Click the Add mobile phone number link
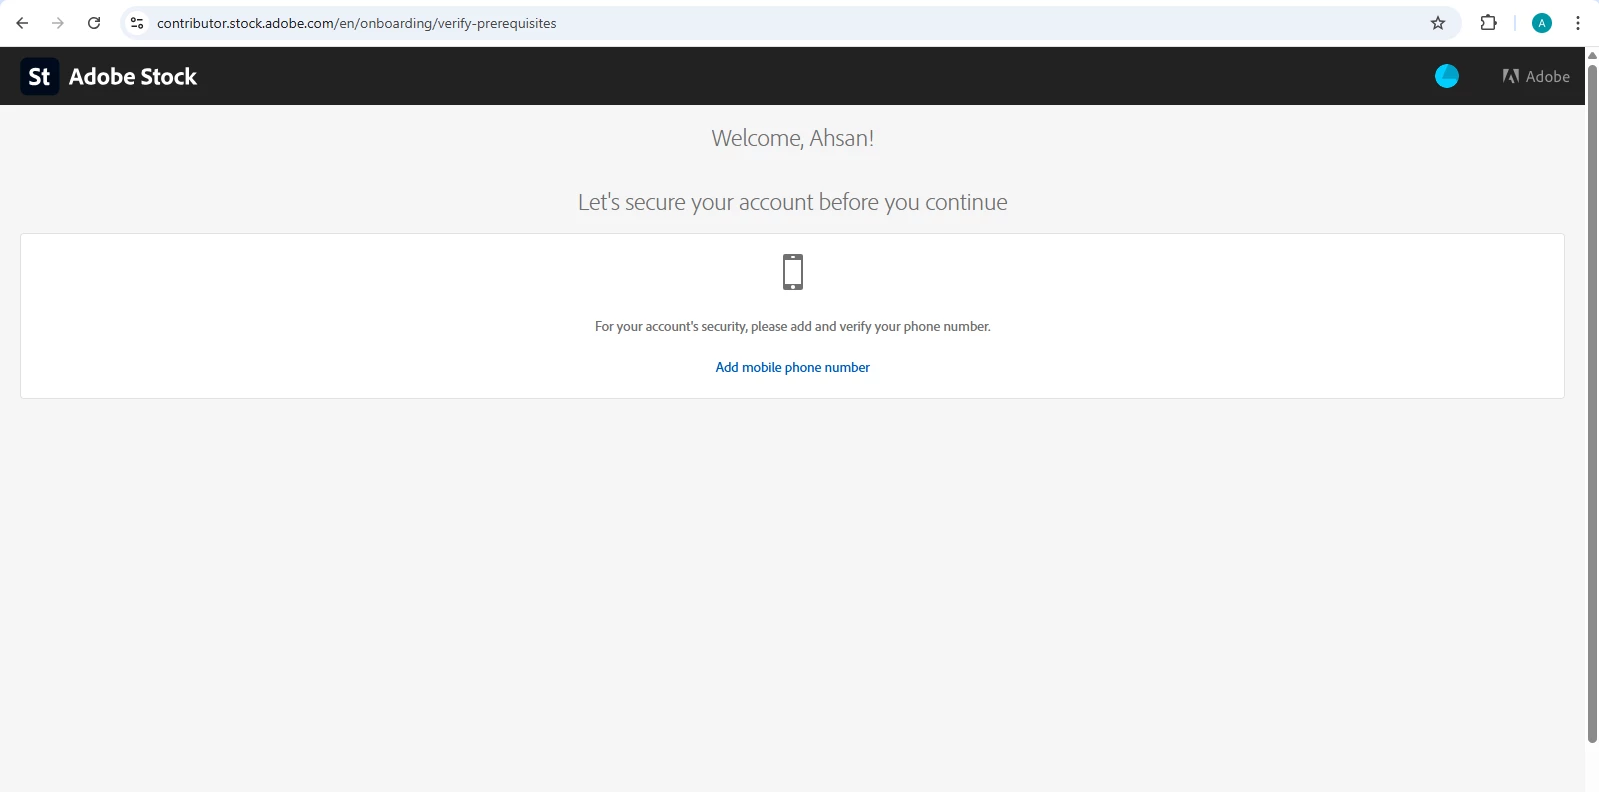Viewport: 1599px width, 792px height. 792,367
